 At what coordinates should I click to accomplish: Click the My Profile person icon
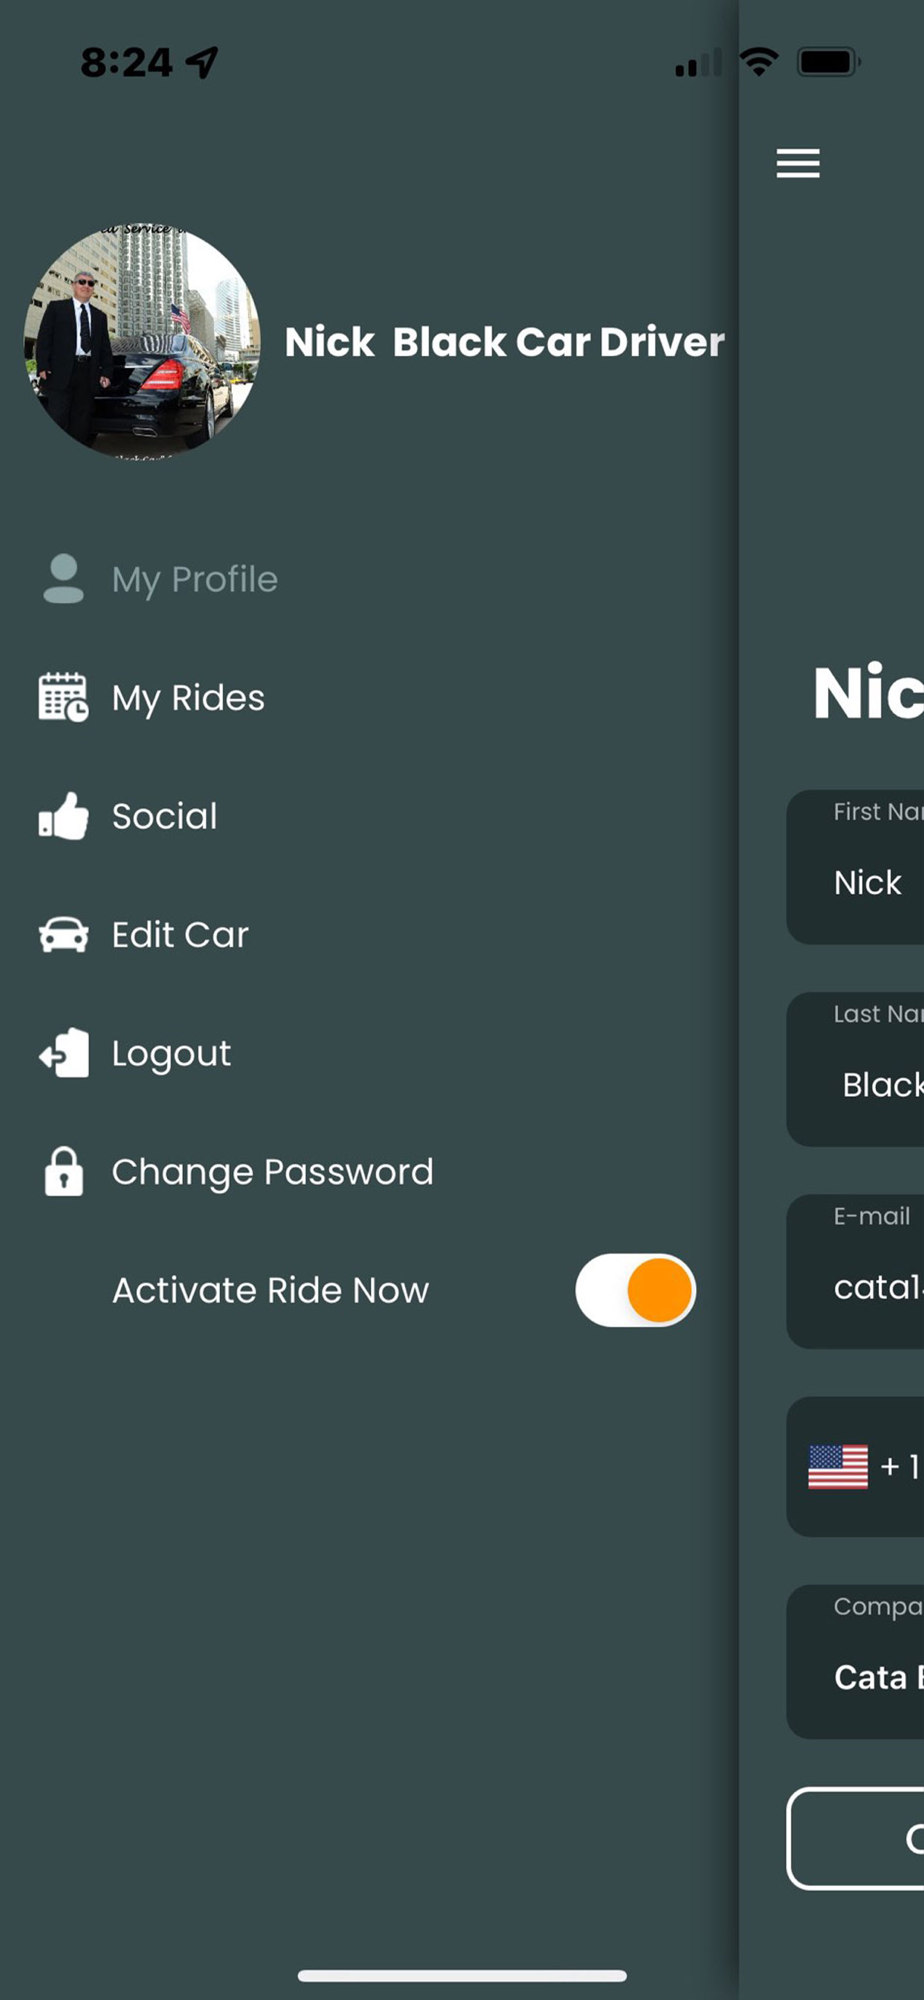coord(64,579)
